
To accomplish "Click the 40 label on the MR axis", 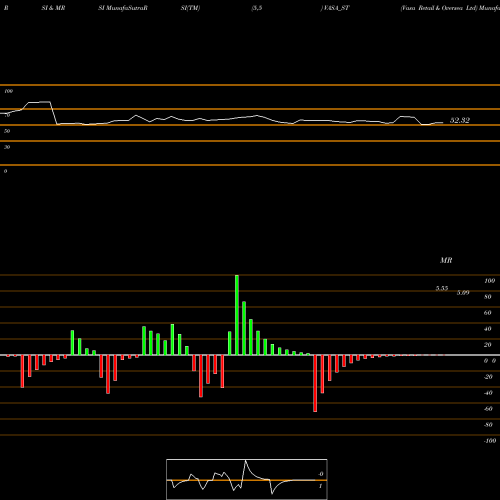I will click(488, 329).
